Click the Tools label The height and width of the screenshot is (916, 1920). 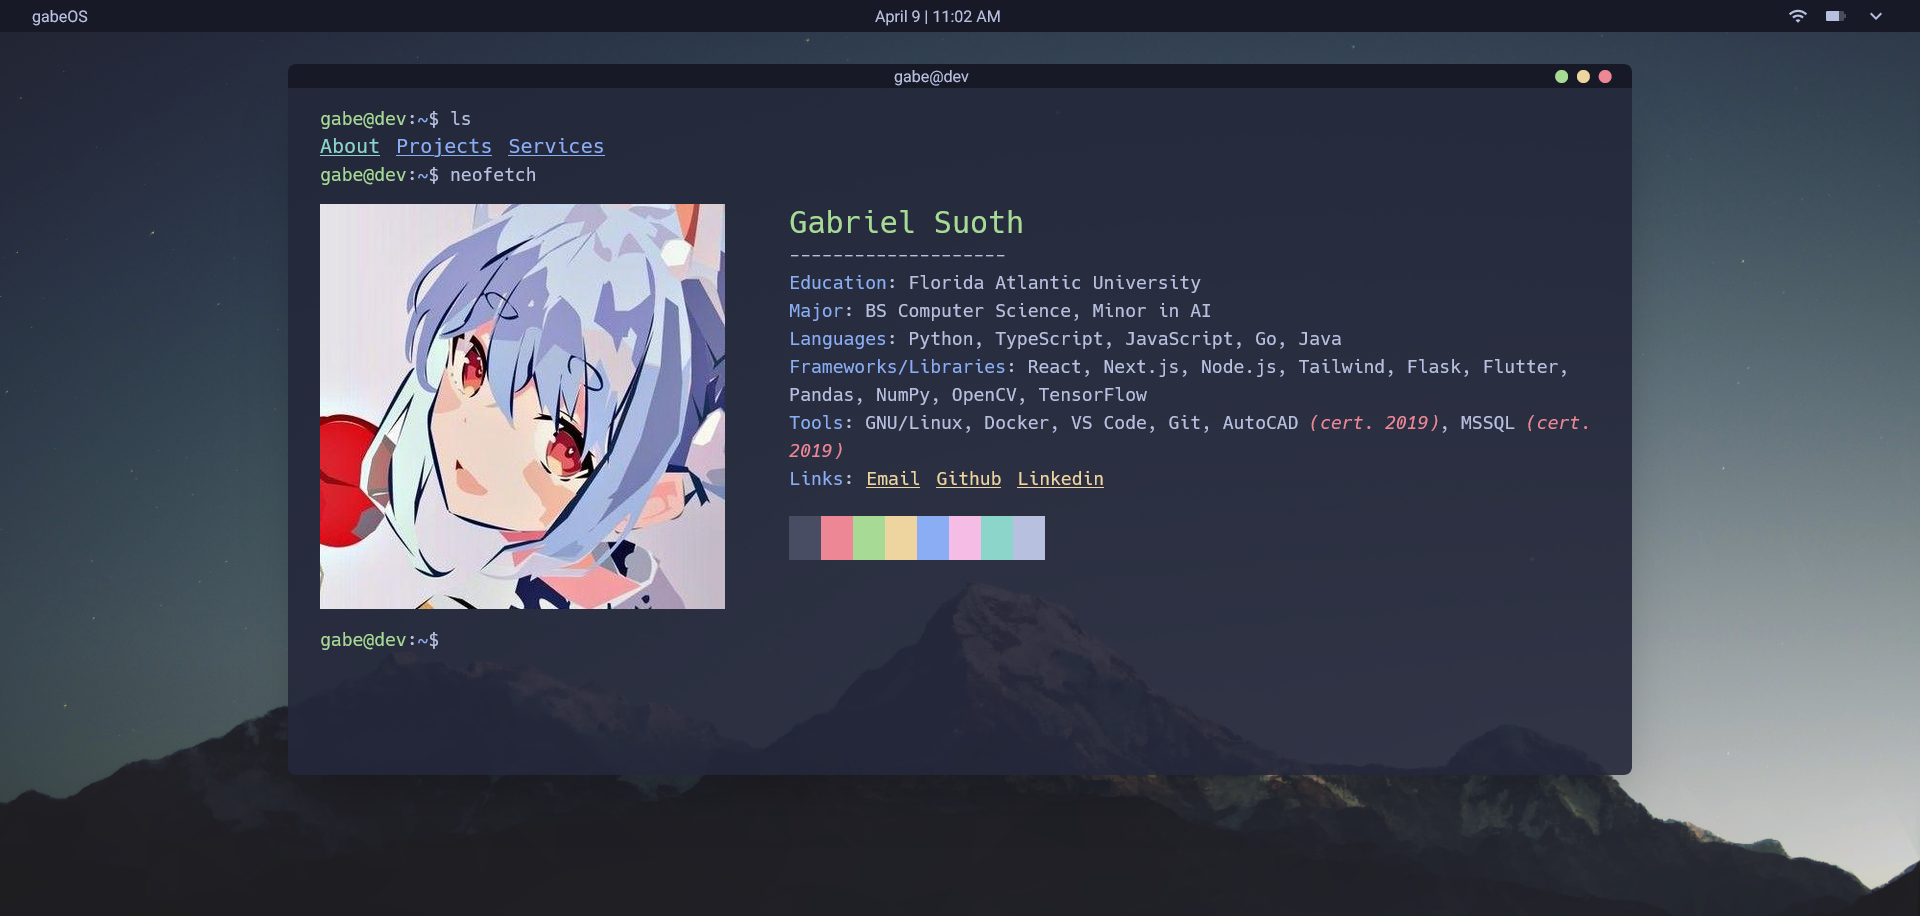(816, 423)
